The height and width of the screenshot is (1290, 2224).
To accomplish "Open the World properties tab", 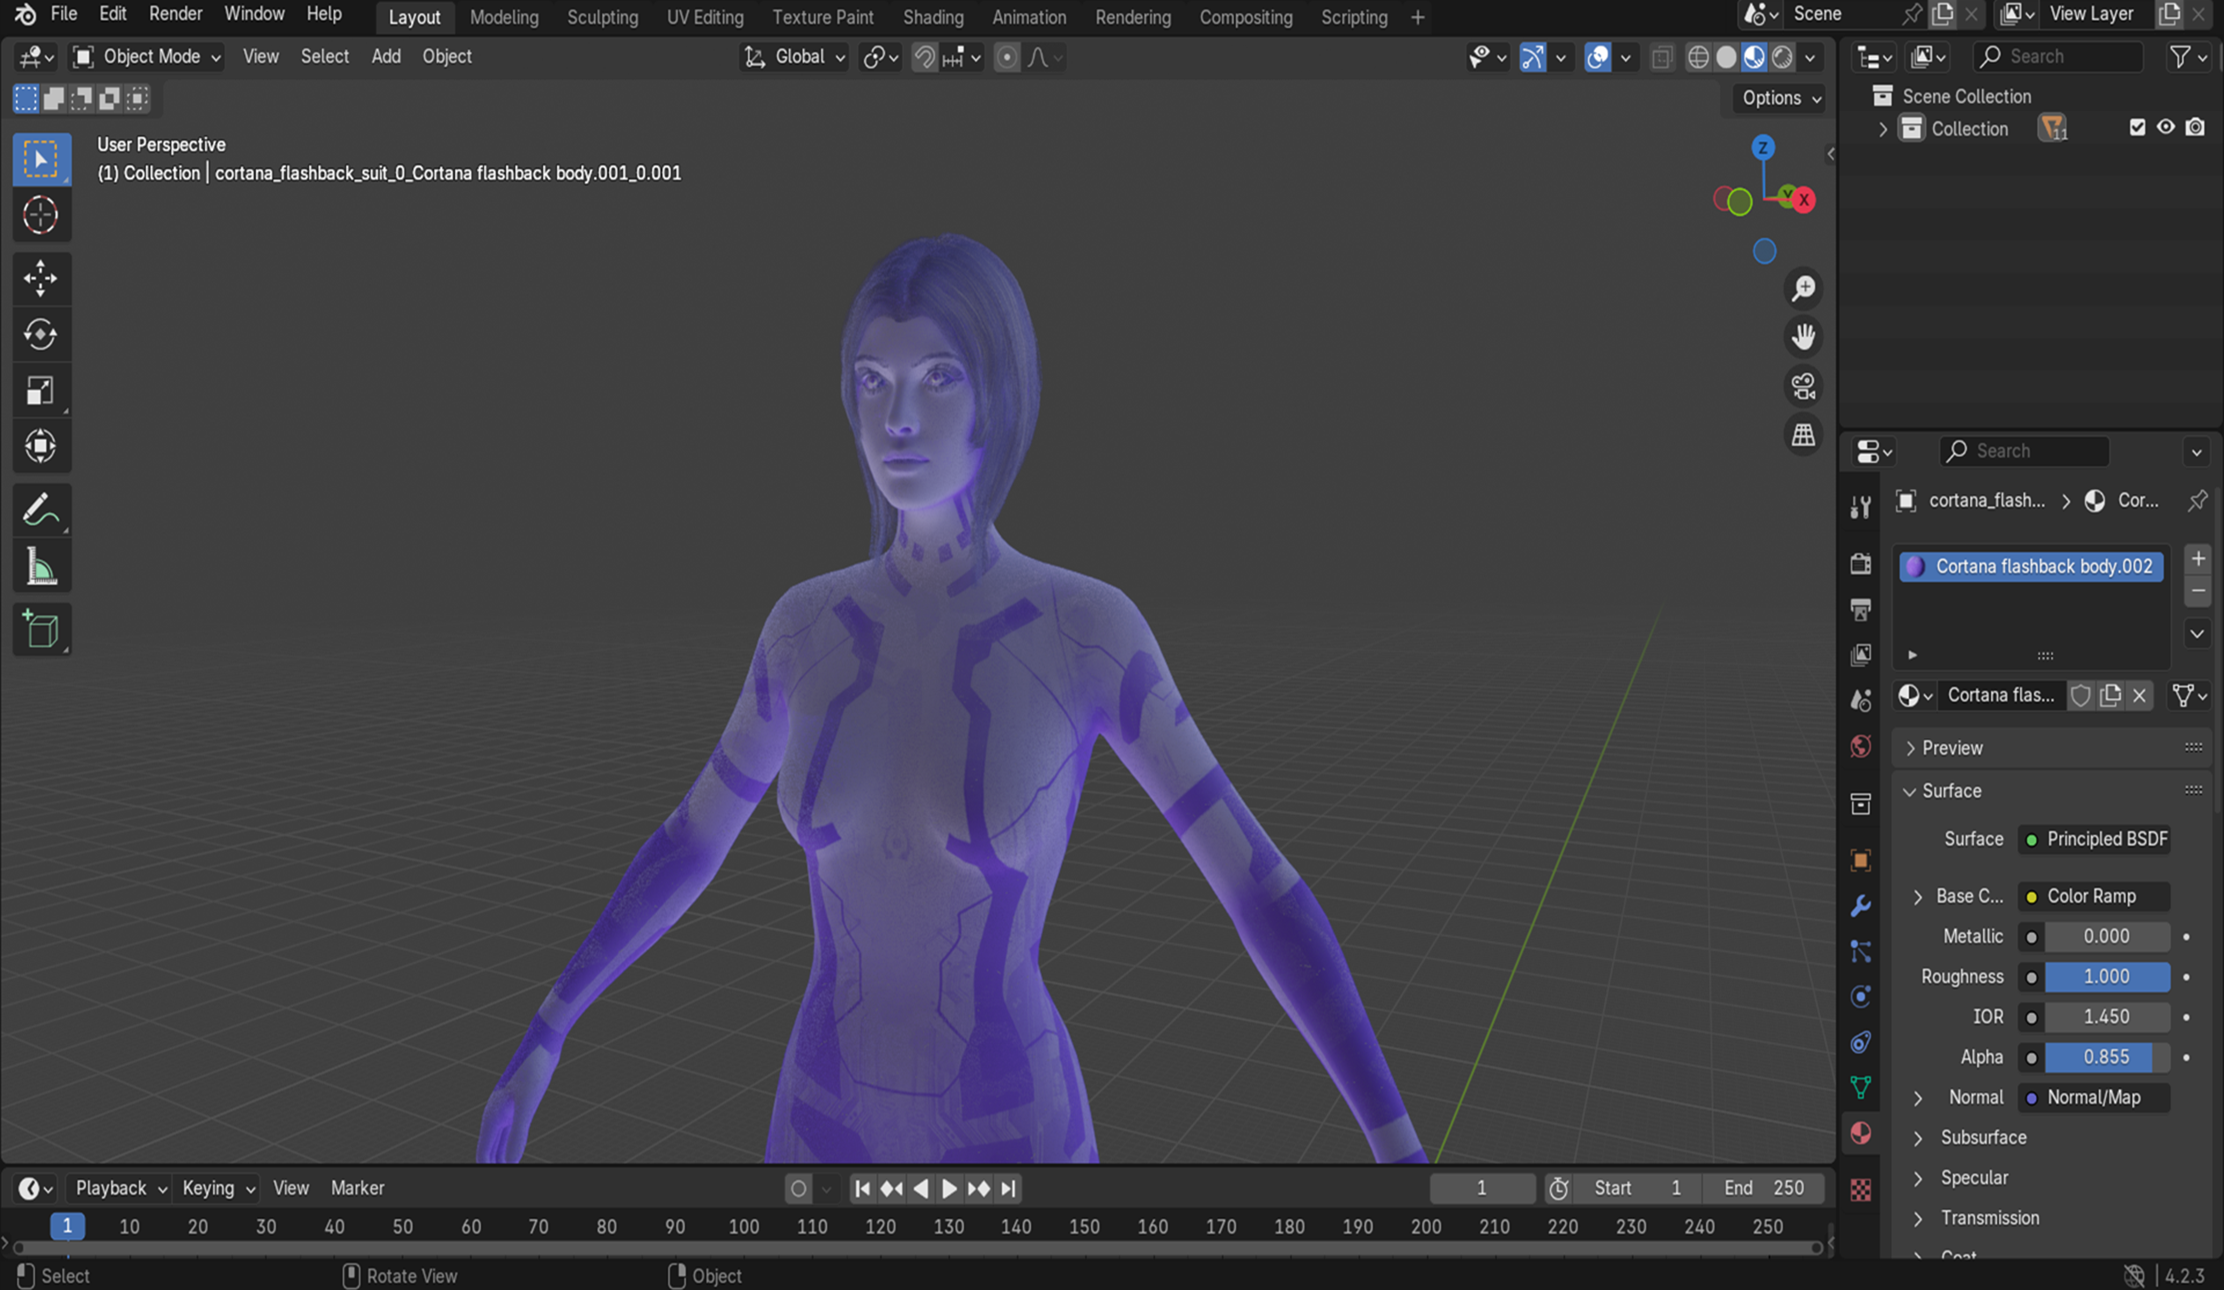I will [x=1860, y=746].
